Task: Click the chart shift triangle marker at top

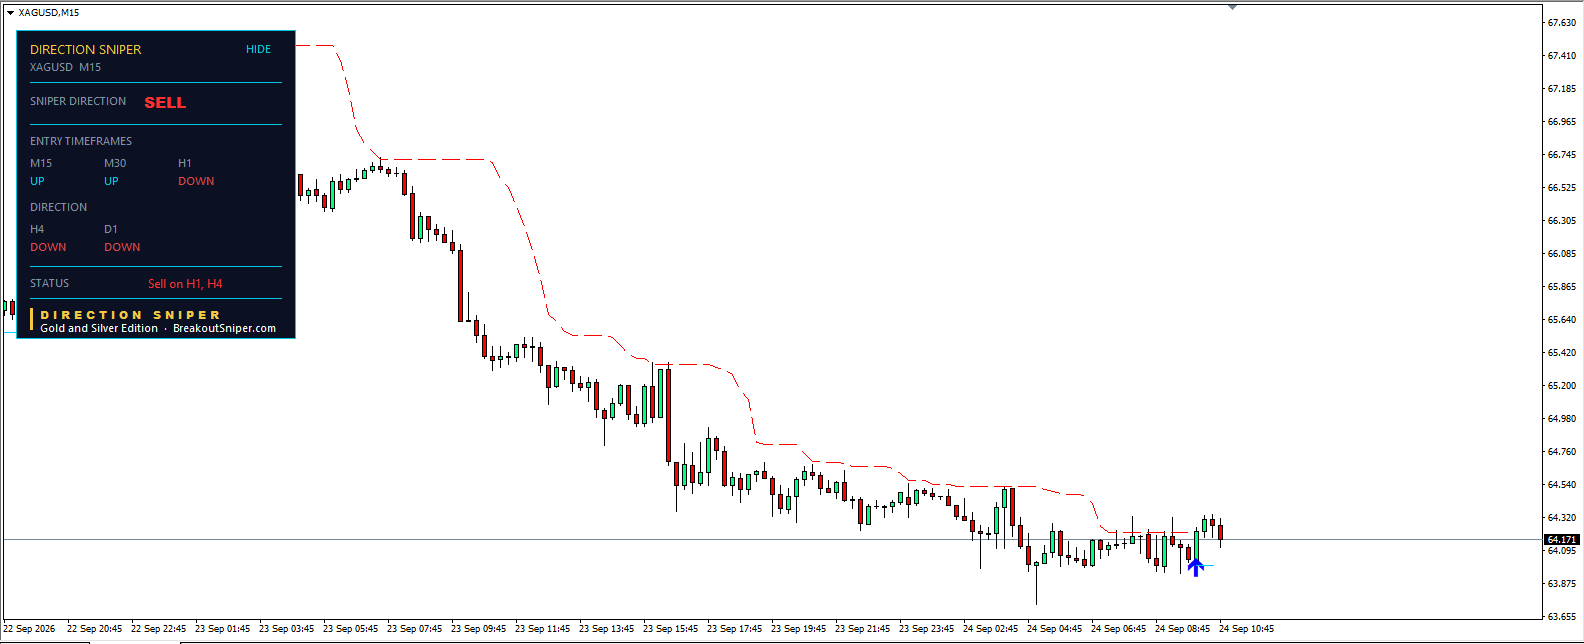Action: point(1232,7)
